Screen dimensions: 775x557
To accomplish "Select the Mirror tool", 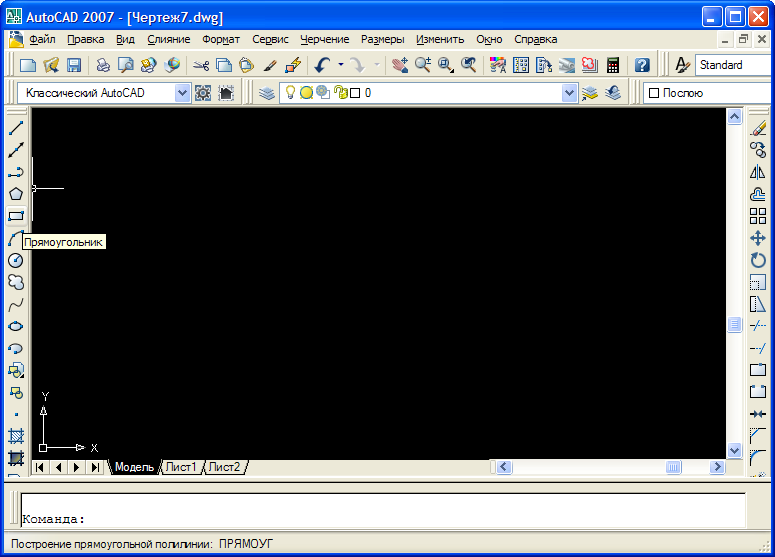I will [758, 172].
